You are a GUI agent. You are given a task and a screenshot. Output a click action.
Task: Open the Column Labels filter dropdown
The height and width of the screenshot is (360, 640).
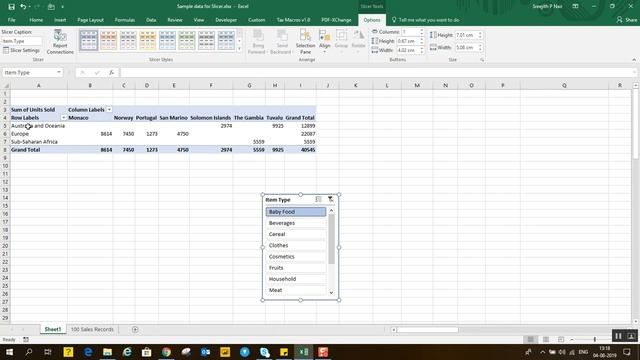(x=109, y=110)
